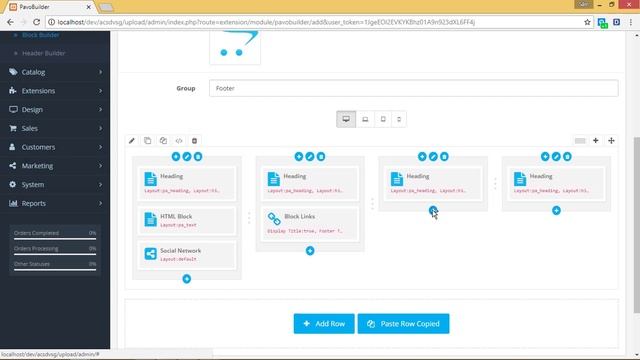Select Heading widget in first column
640x360 pixels.
coord(187,183)
